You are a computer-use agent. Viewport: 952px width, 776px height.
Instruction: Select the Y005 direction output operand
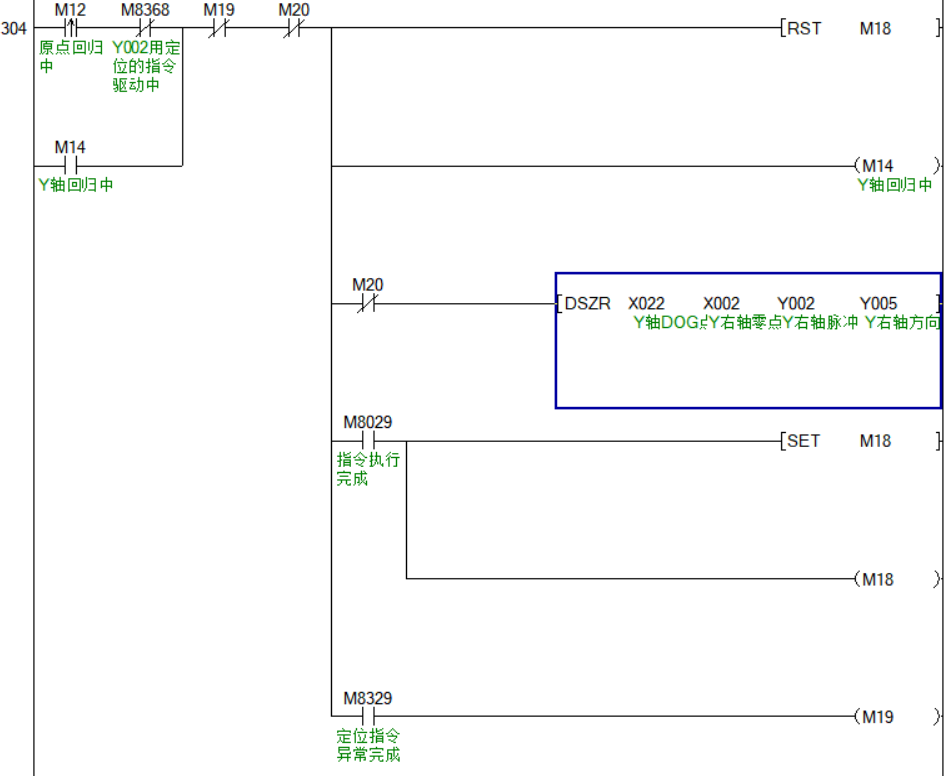(878, 304)
